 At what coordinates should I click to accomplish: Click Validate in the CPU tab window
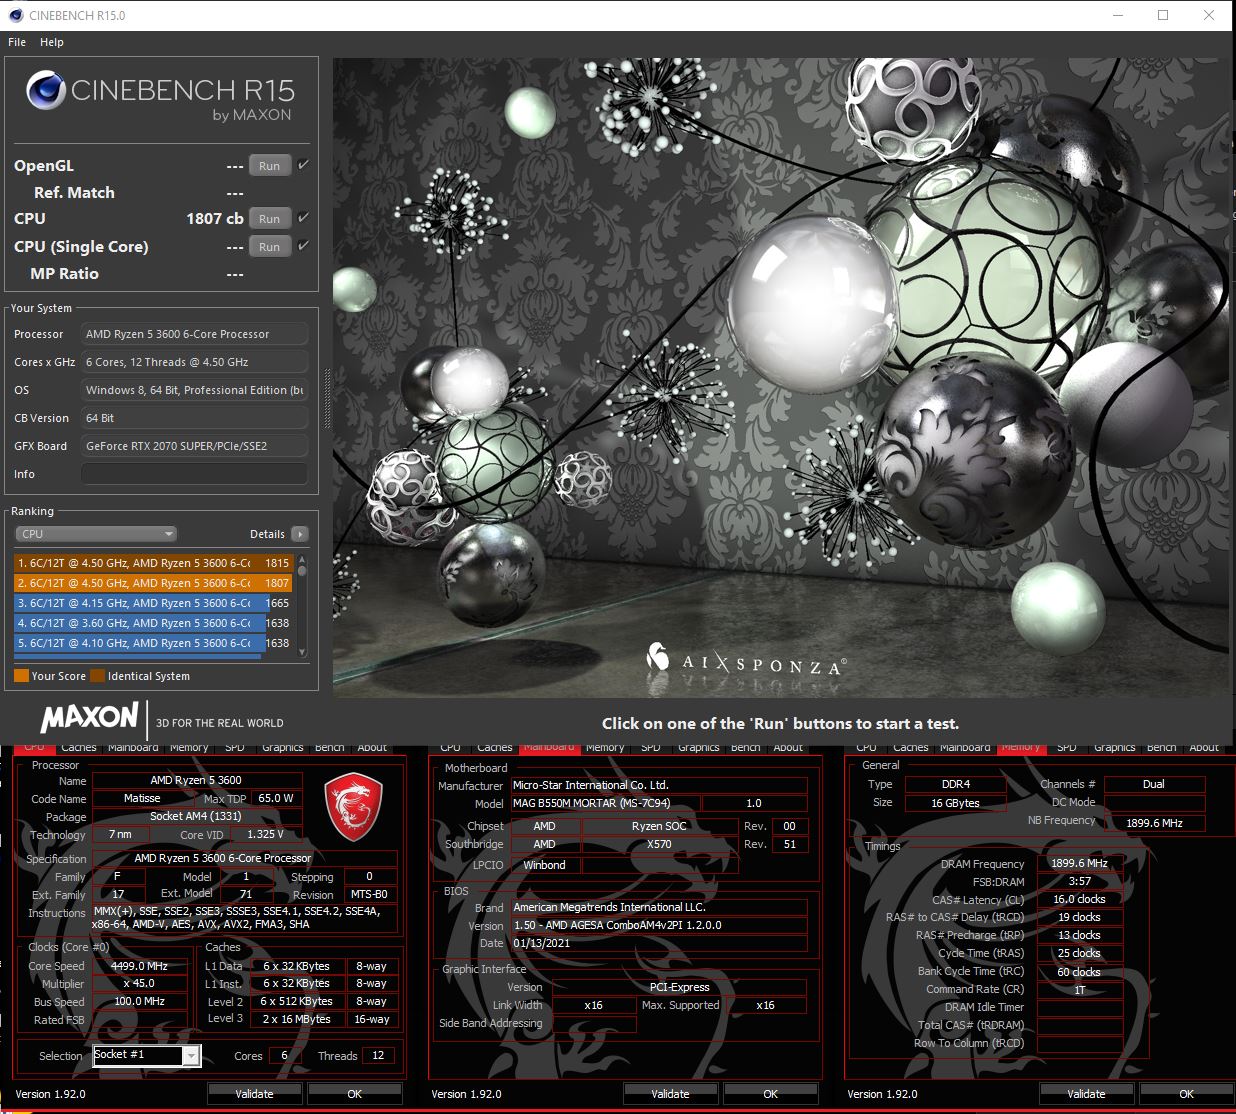coord(254,1094)
